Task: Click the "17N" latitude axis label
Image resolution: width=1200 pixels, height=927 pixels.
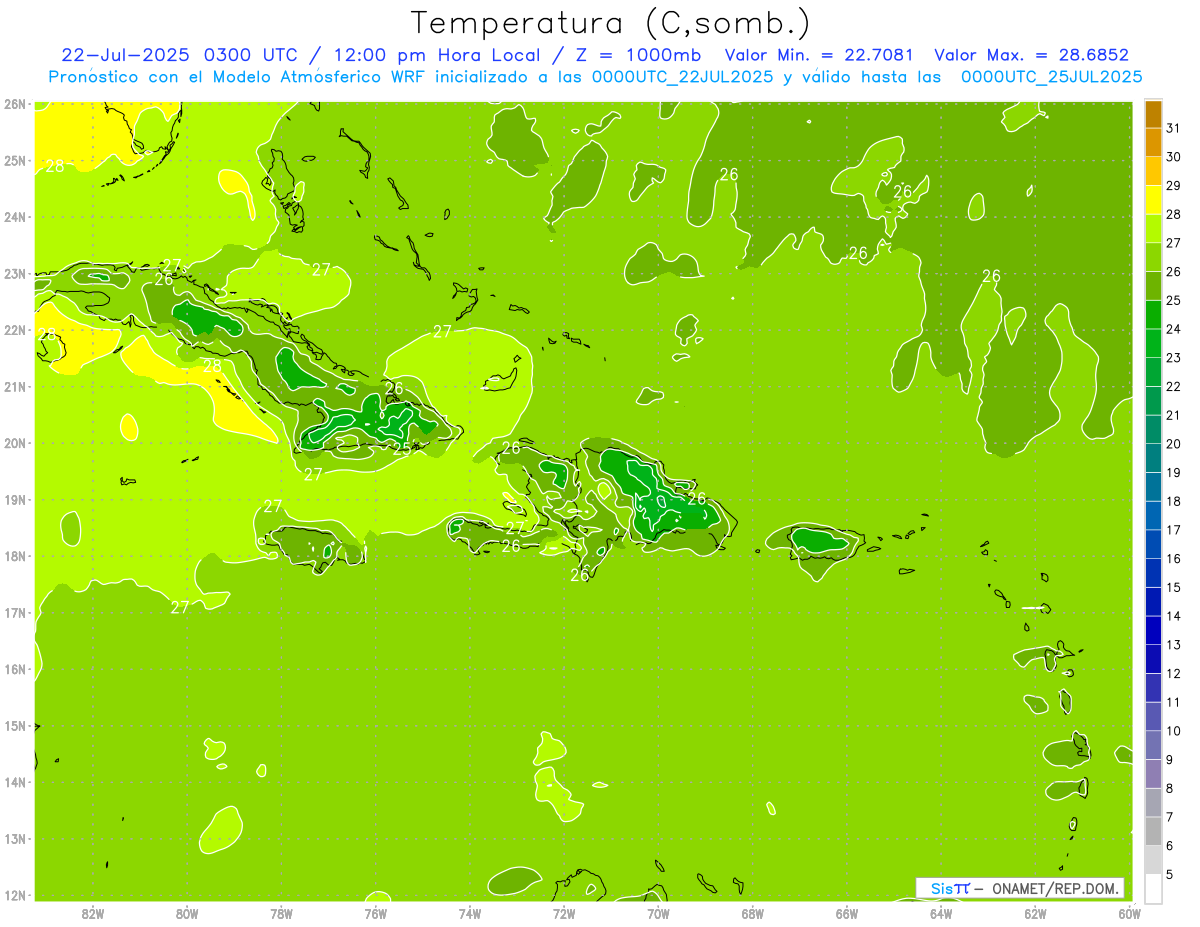Action: 14,613
